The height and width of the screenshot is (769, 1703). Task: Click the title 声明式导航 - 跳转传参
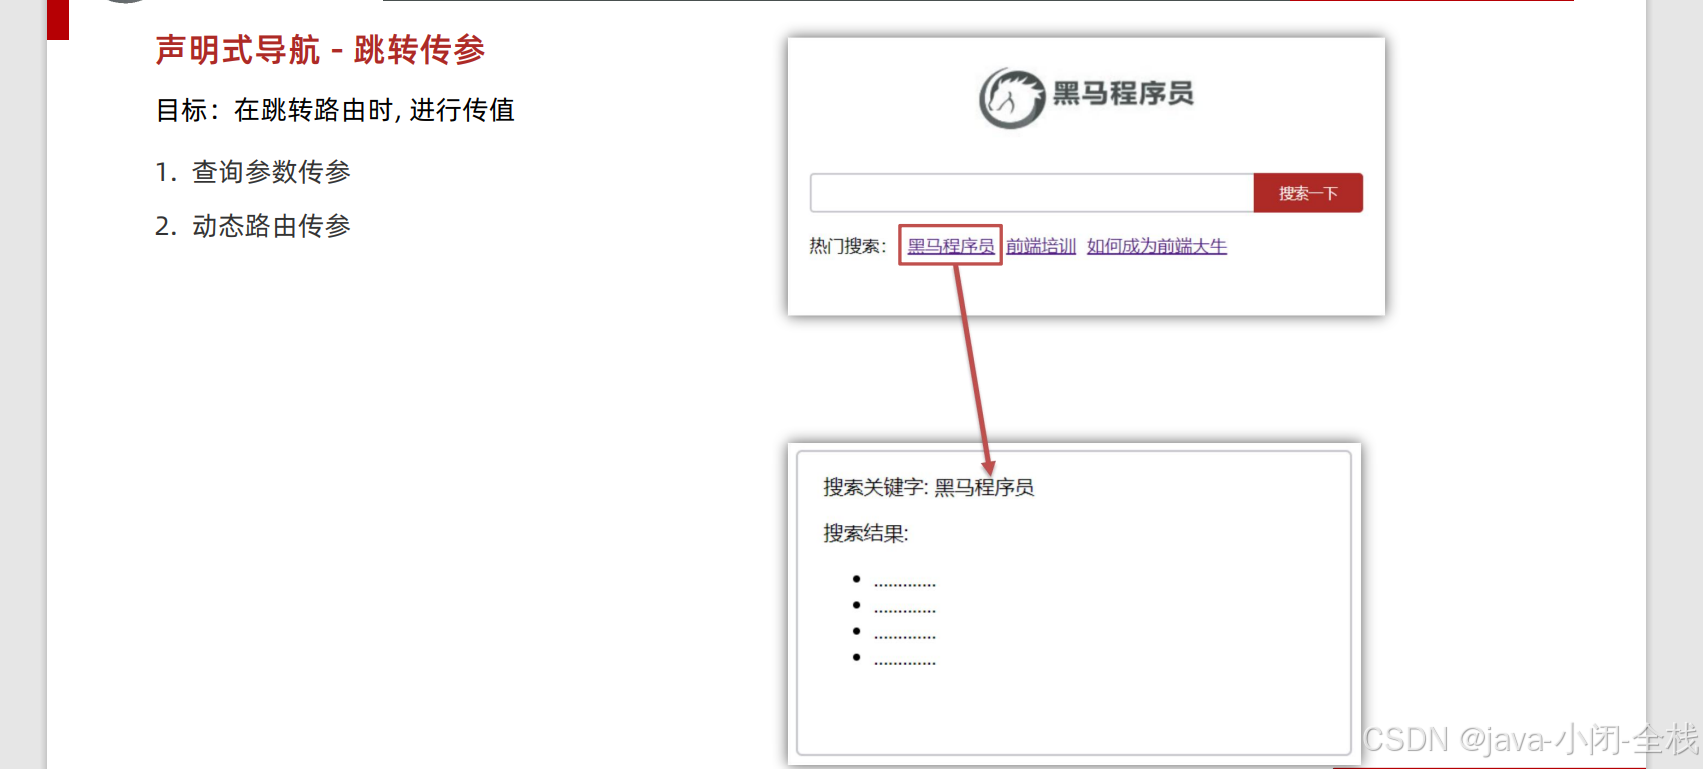coord(320,50)
